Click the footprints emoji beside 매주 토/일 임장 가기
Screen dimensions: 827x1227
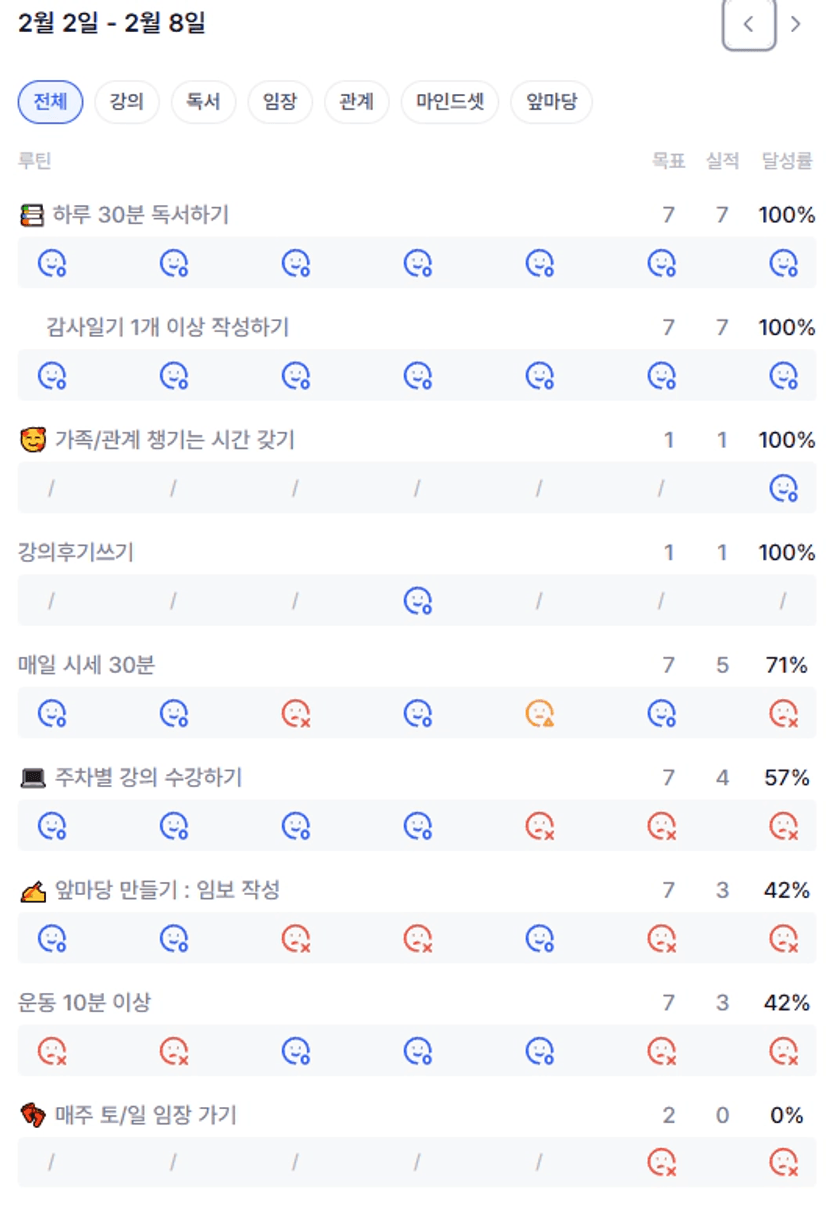(x=32, y=1115)
